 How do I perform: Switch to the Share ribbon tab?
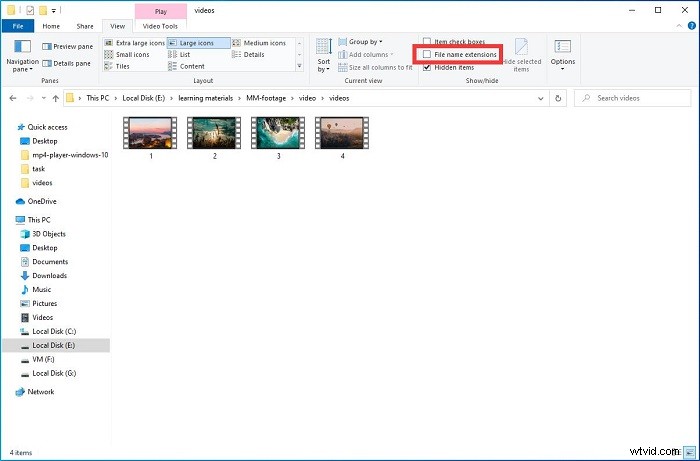point(84,25)
